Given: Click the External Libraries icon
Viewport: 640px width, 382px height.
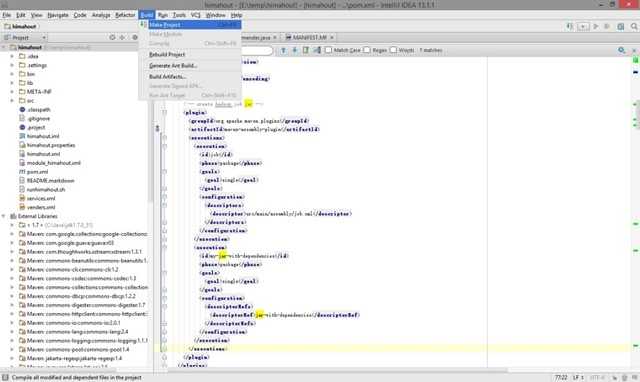Looking at the screenshot, I should point(13,216).
